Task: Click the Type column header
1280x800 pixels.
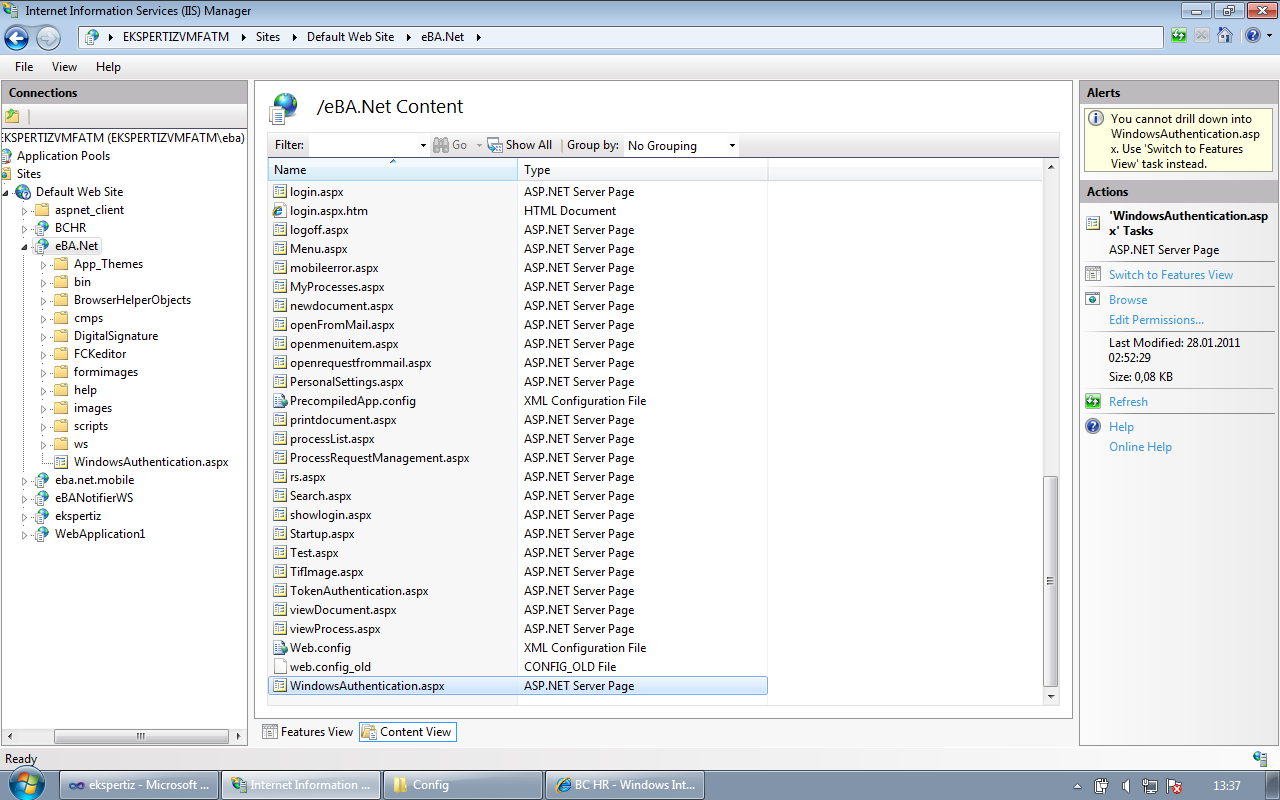Action: pos(642,170)
